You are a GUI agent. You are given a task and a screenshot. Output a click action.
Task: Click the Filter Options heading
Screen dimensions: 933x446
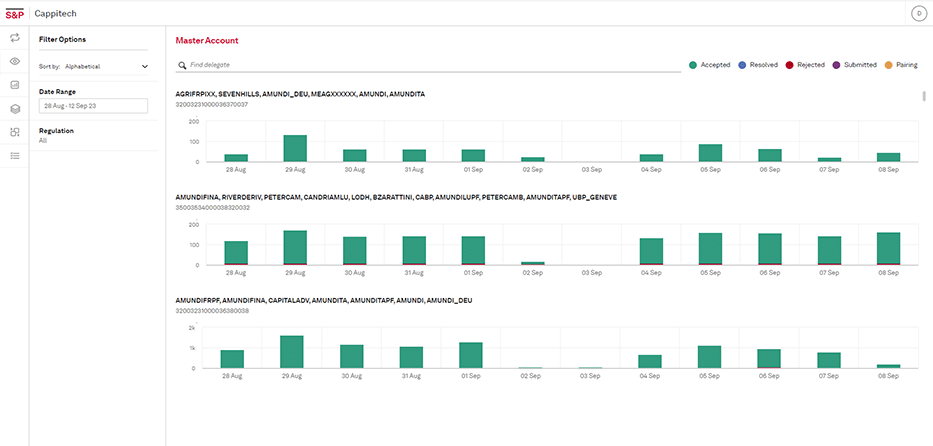click(x=62, y=40)
